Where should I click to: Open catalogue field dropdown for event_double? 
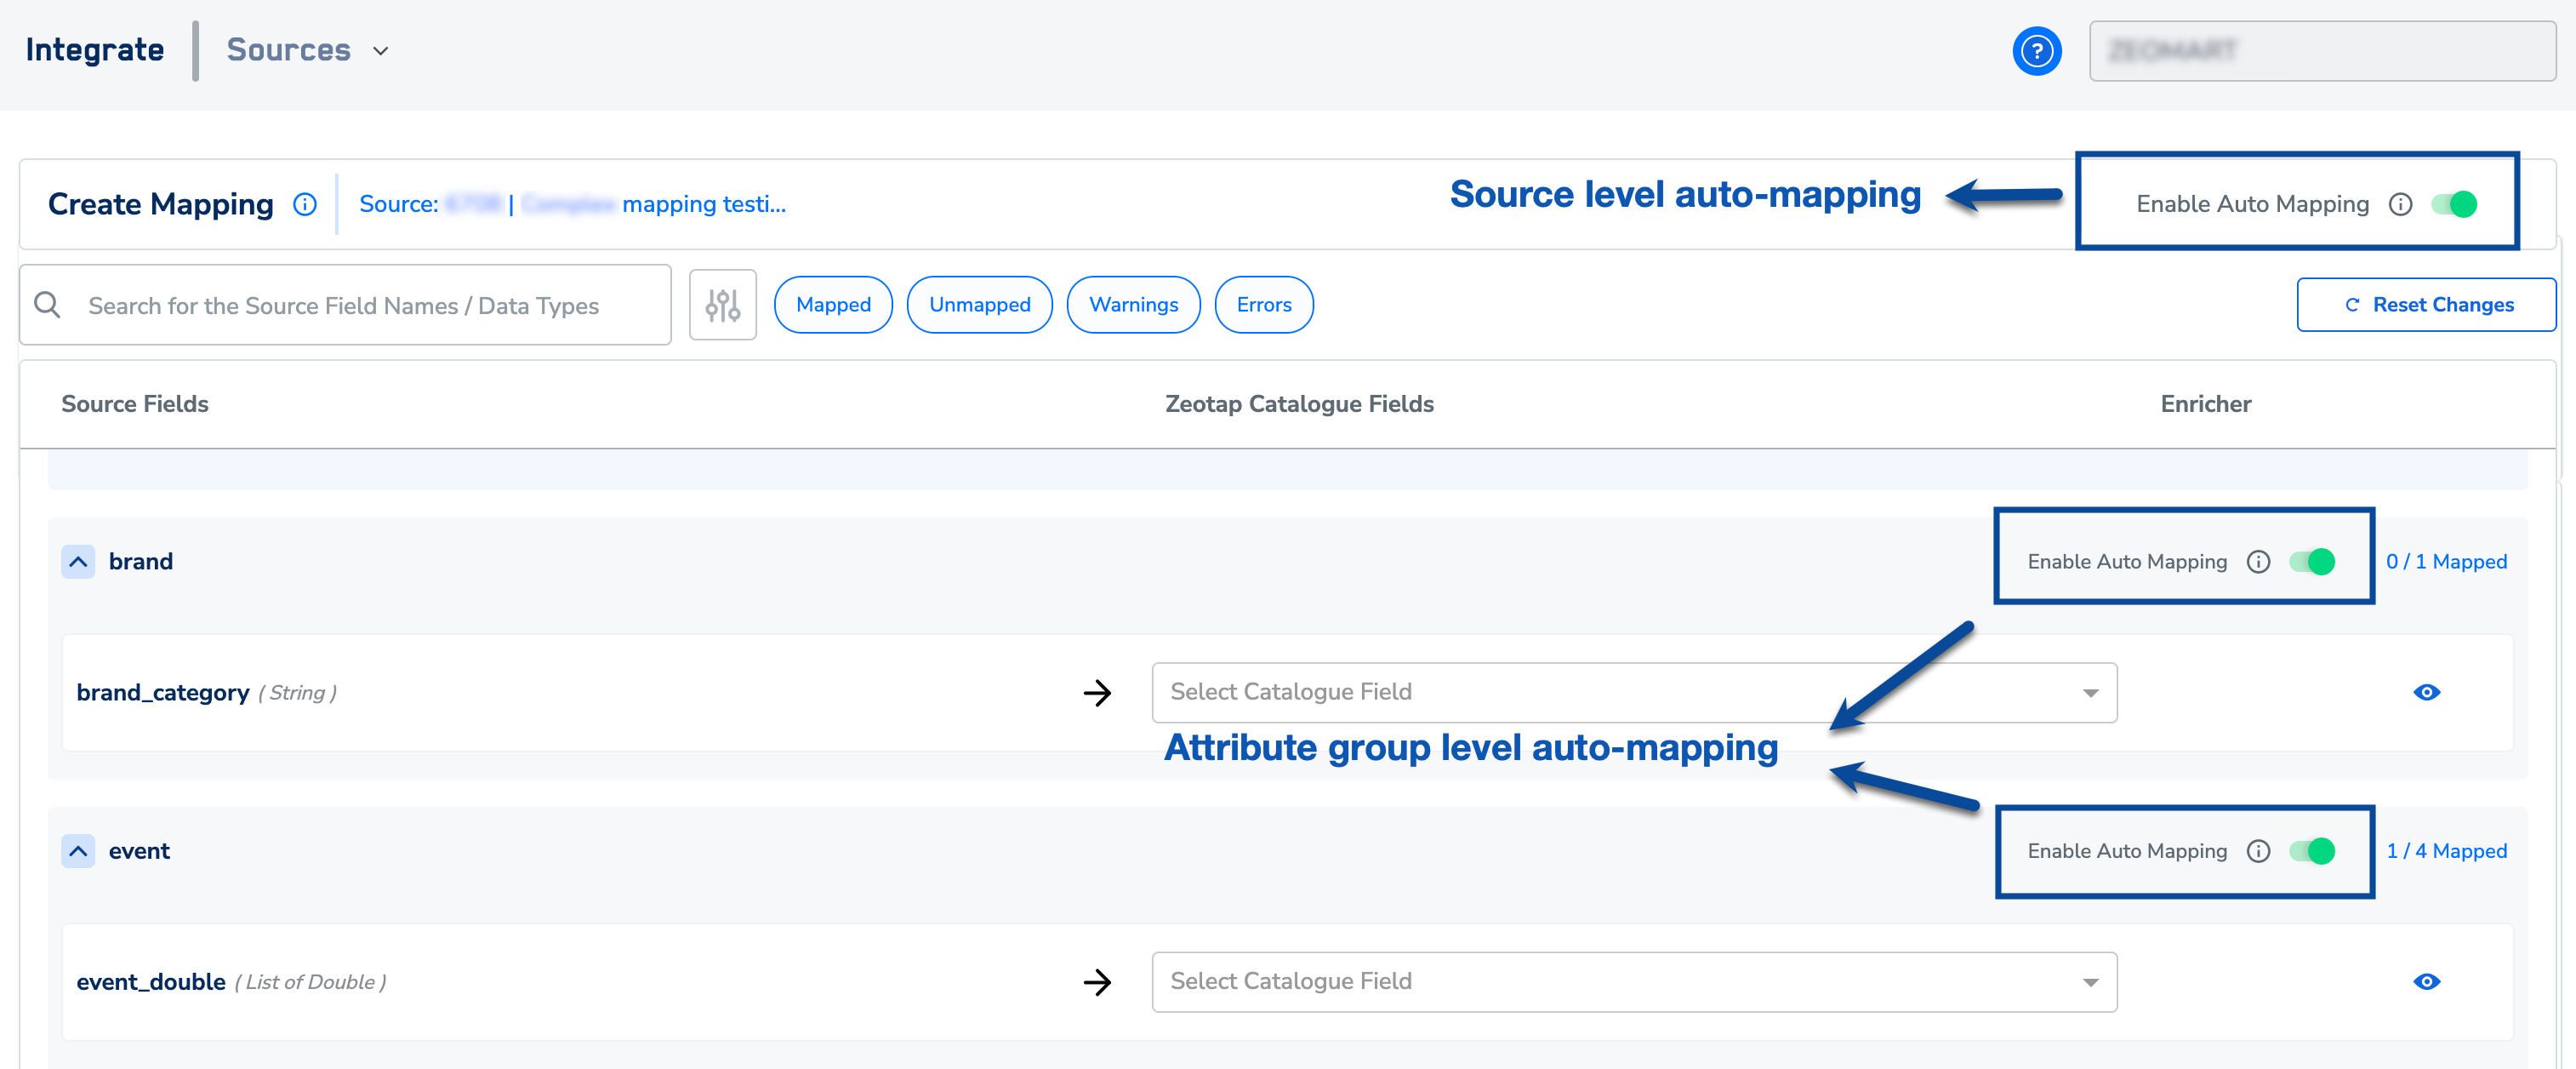click(x=1633, y=981)
